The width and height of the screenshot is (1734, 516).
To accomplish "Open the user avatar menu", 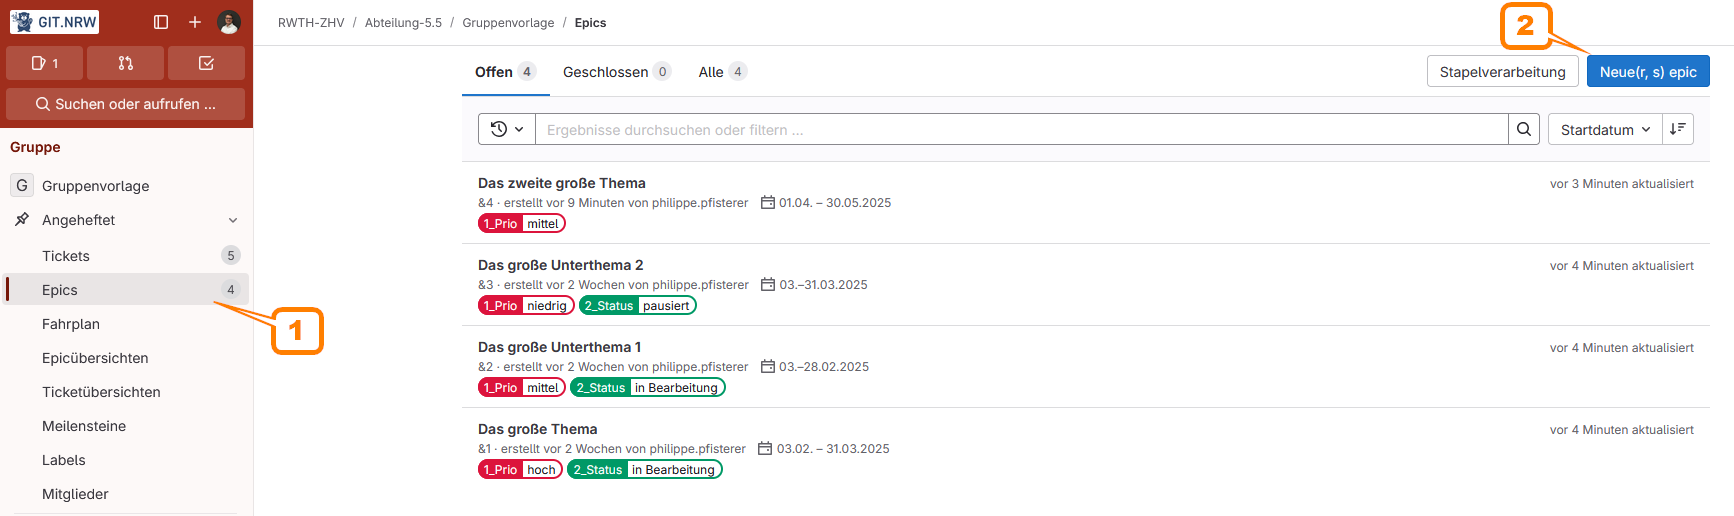I will pyautogui.click(x=229, y=22).
